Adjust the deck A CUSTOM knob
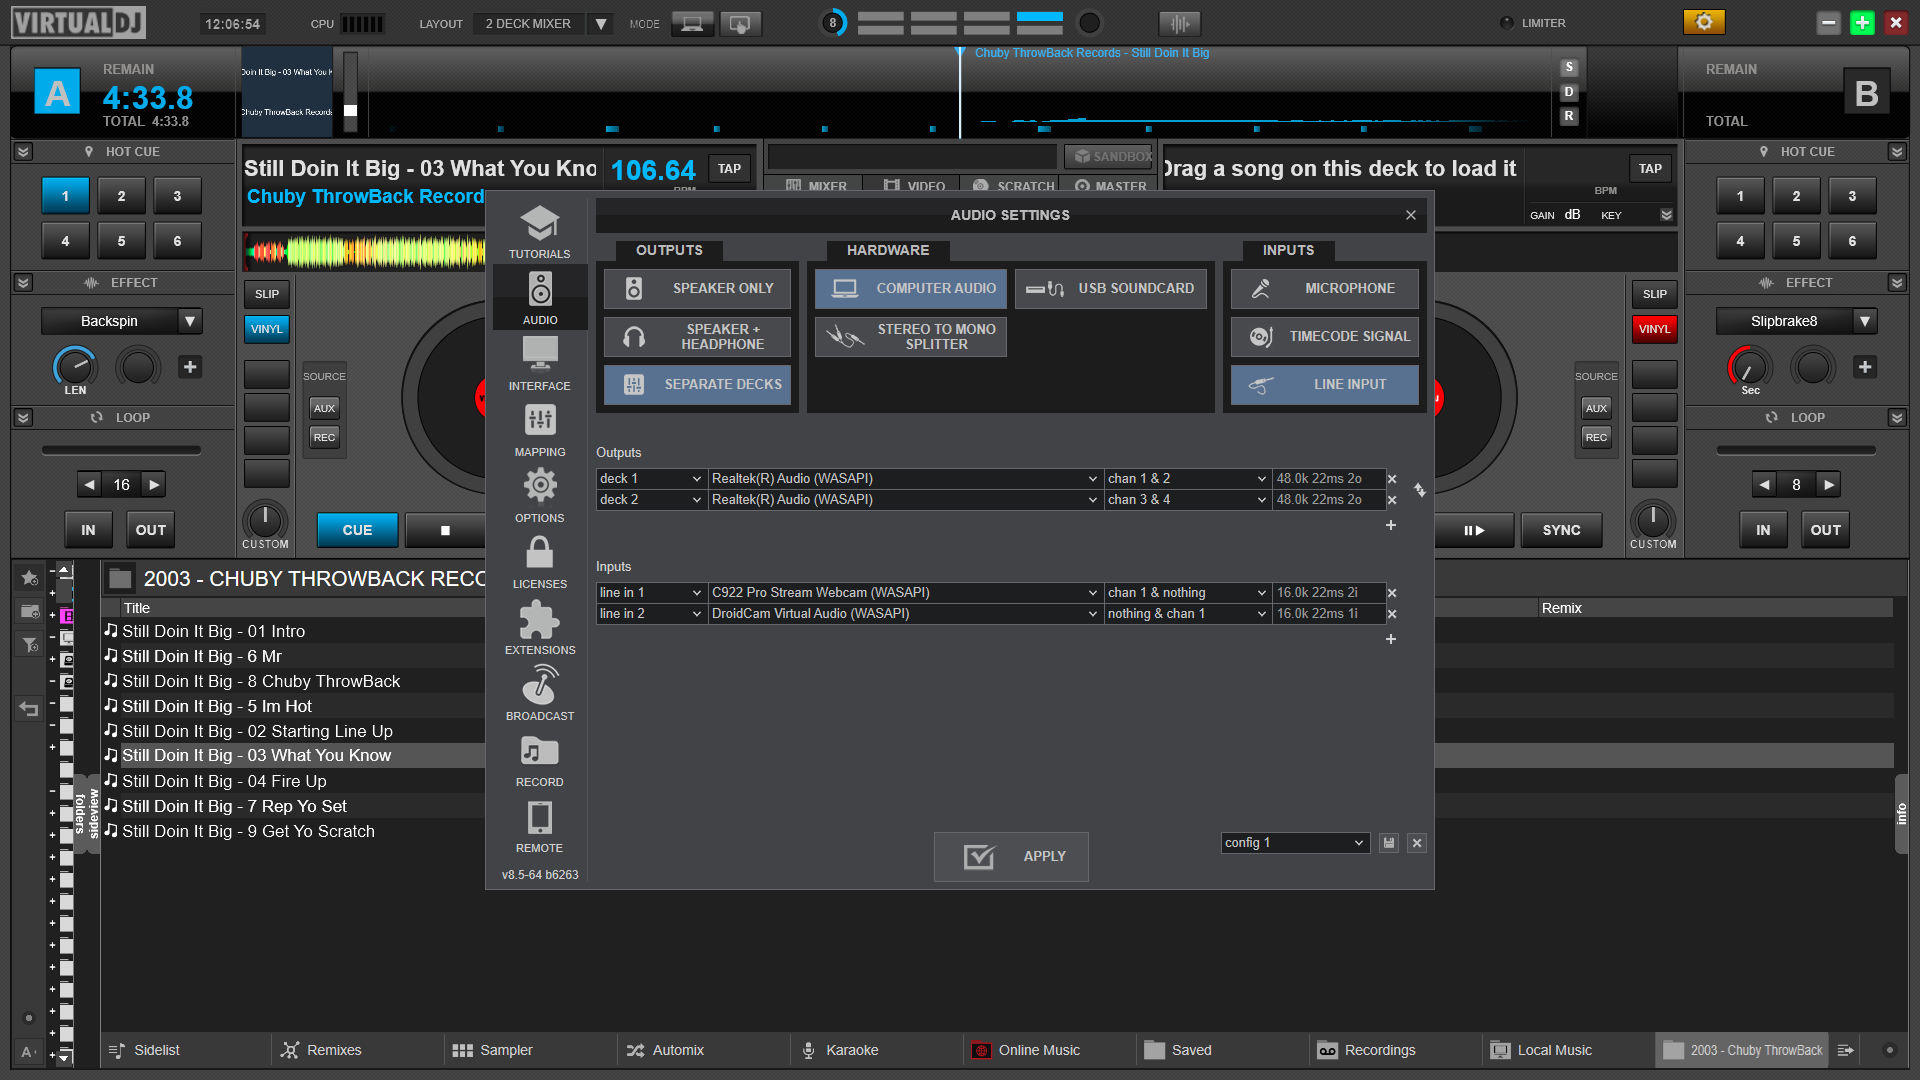 click(265, 520)
